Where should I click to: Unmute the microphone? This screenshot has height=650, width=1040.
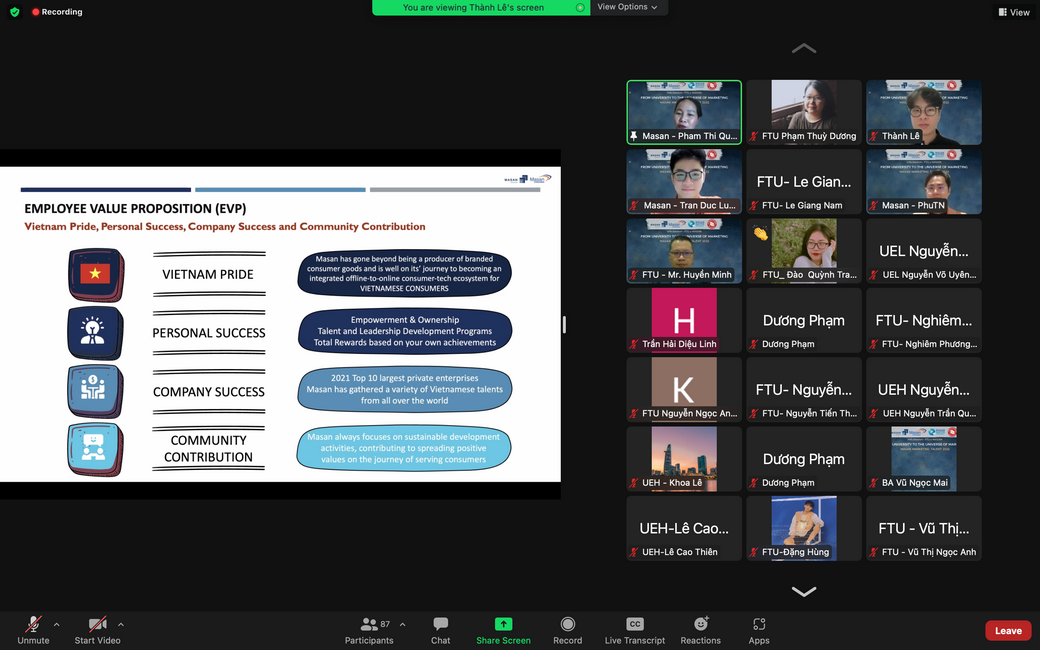coord(33,631)
